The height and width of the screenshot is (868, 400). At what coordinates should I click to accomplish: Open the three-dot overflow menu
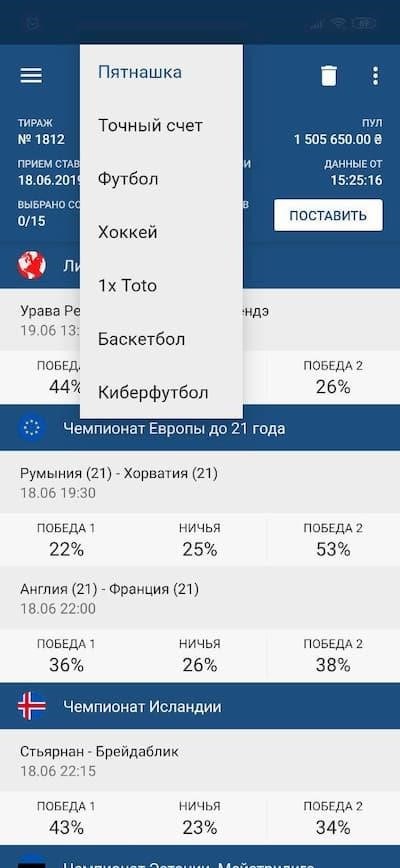[376, 75]
